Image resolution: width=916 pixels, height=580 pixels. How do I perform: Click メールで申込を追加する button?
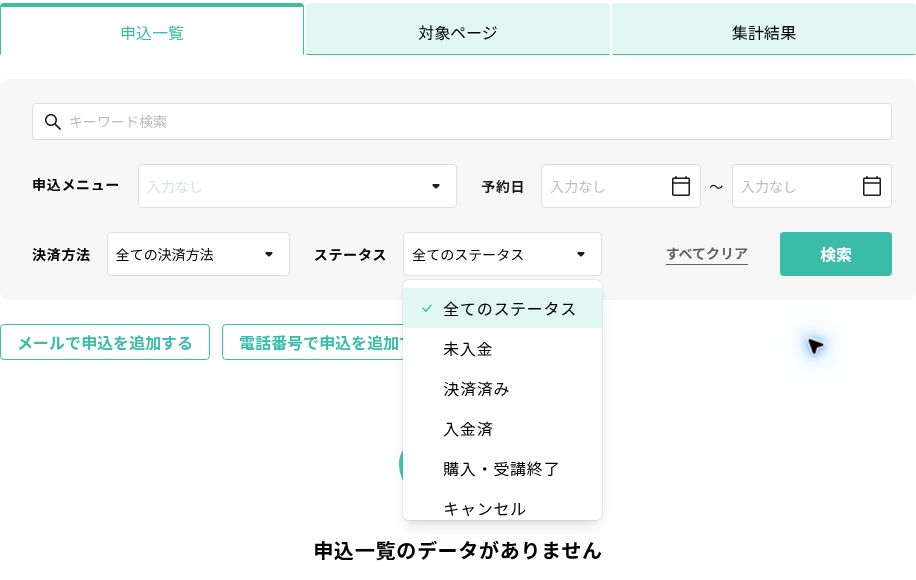tap(105, 342)
